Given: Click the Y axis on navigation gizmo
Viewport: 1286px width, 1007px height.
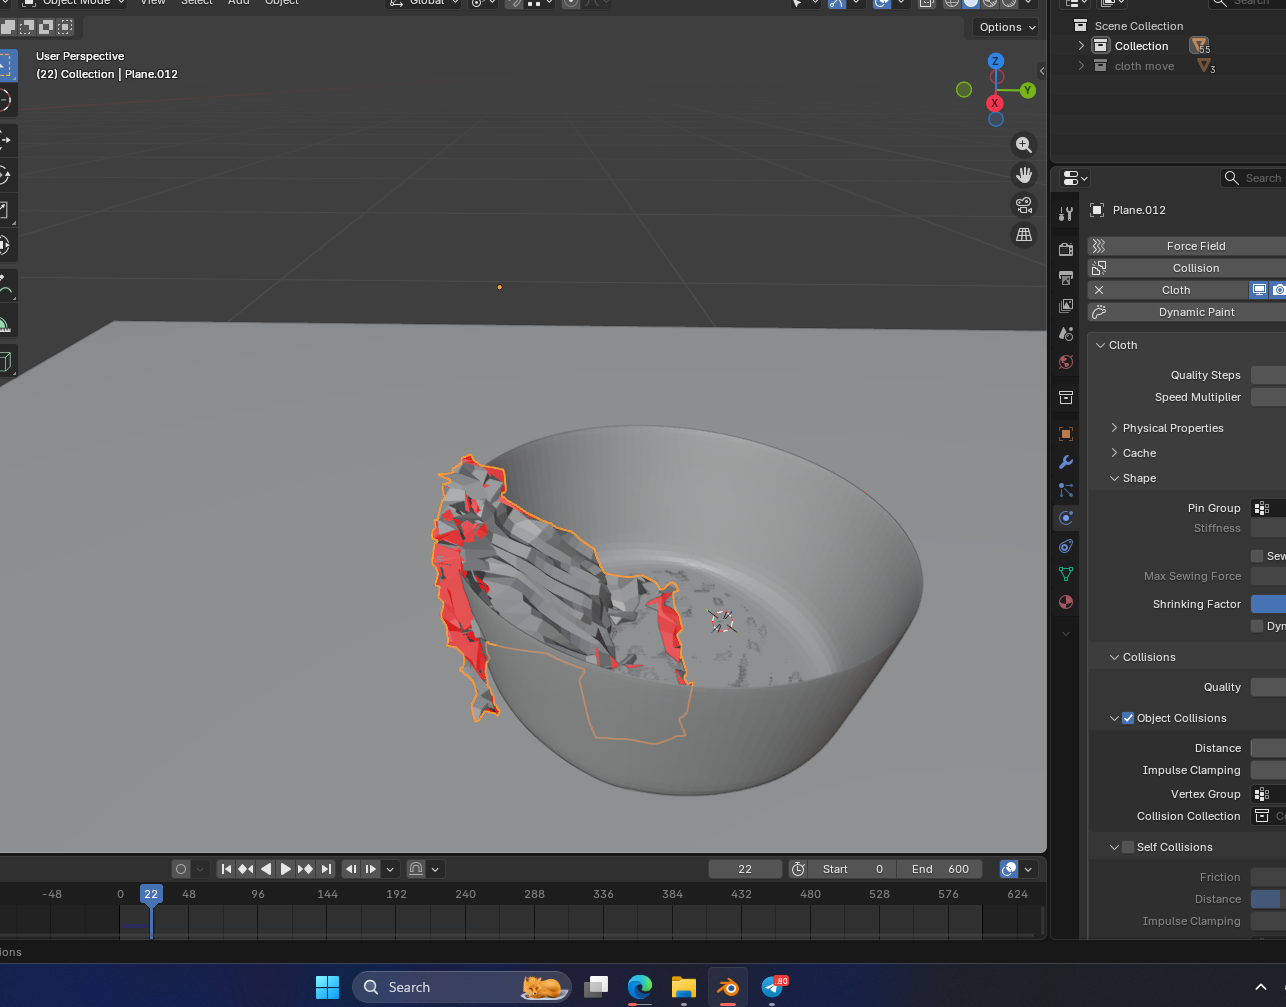Looking at the screenshot, I should pyautogui.click(x=1028, y=90).
